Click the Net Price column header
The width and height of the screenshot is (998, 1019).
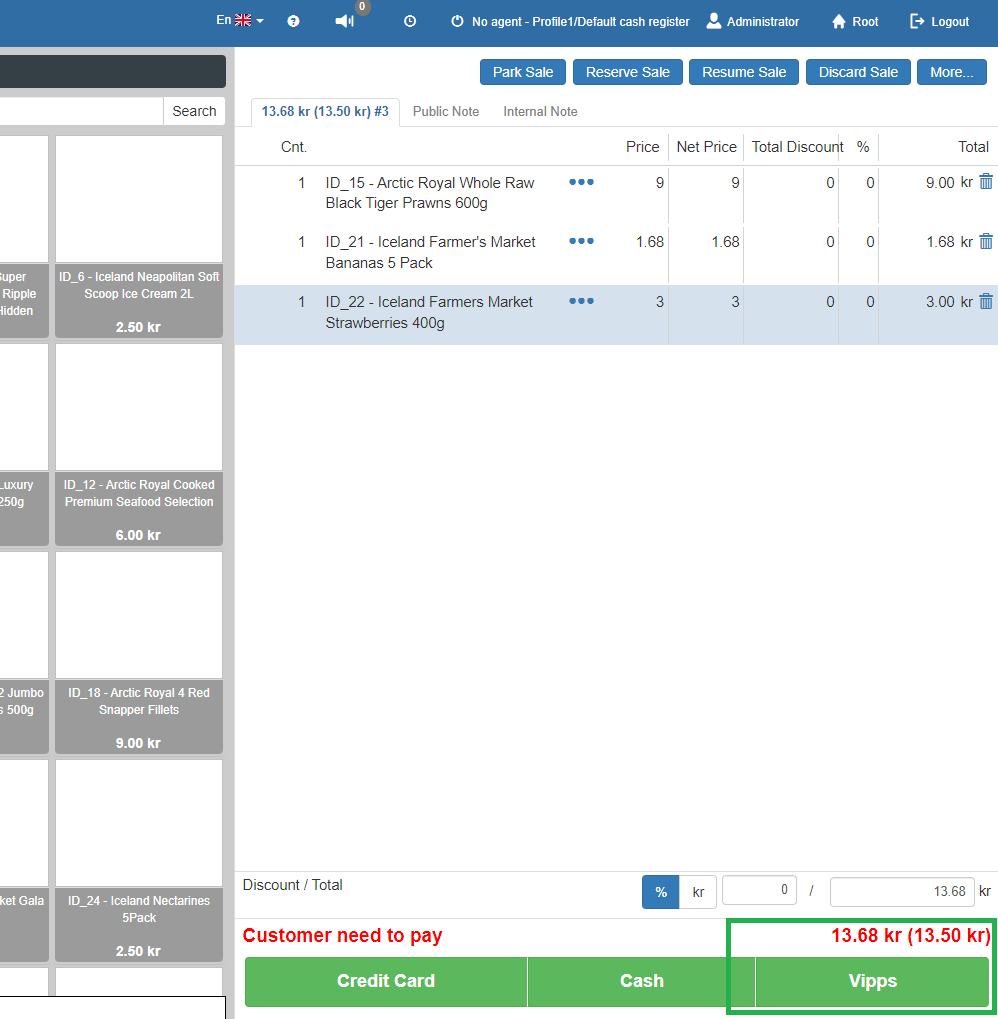[706, 147]
